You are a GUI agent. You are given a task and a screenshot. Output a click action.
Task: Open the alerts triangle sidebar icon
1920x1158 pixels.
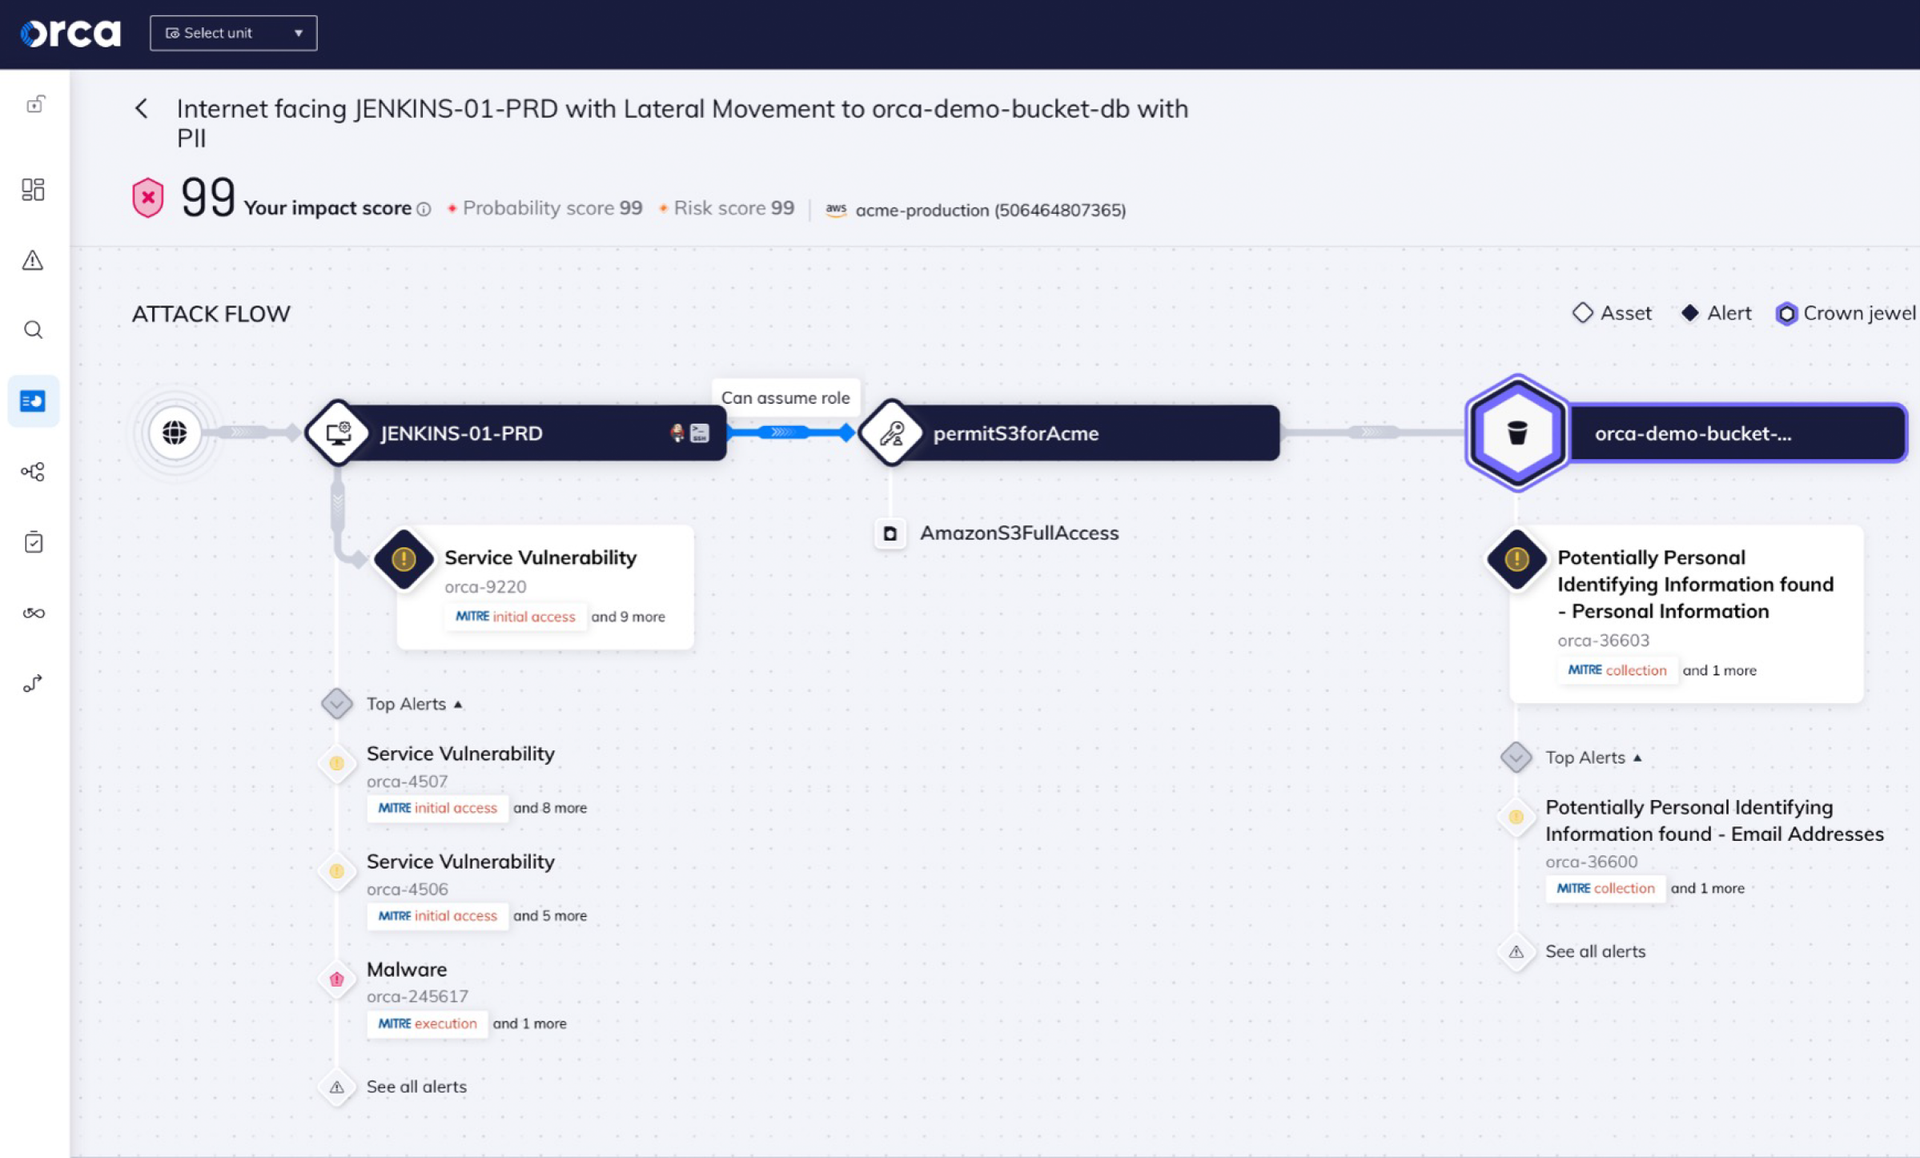click(33, 261)
